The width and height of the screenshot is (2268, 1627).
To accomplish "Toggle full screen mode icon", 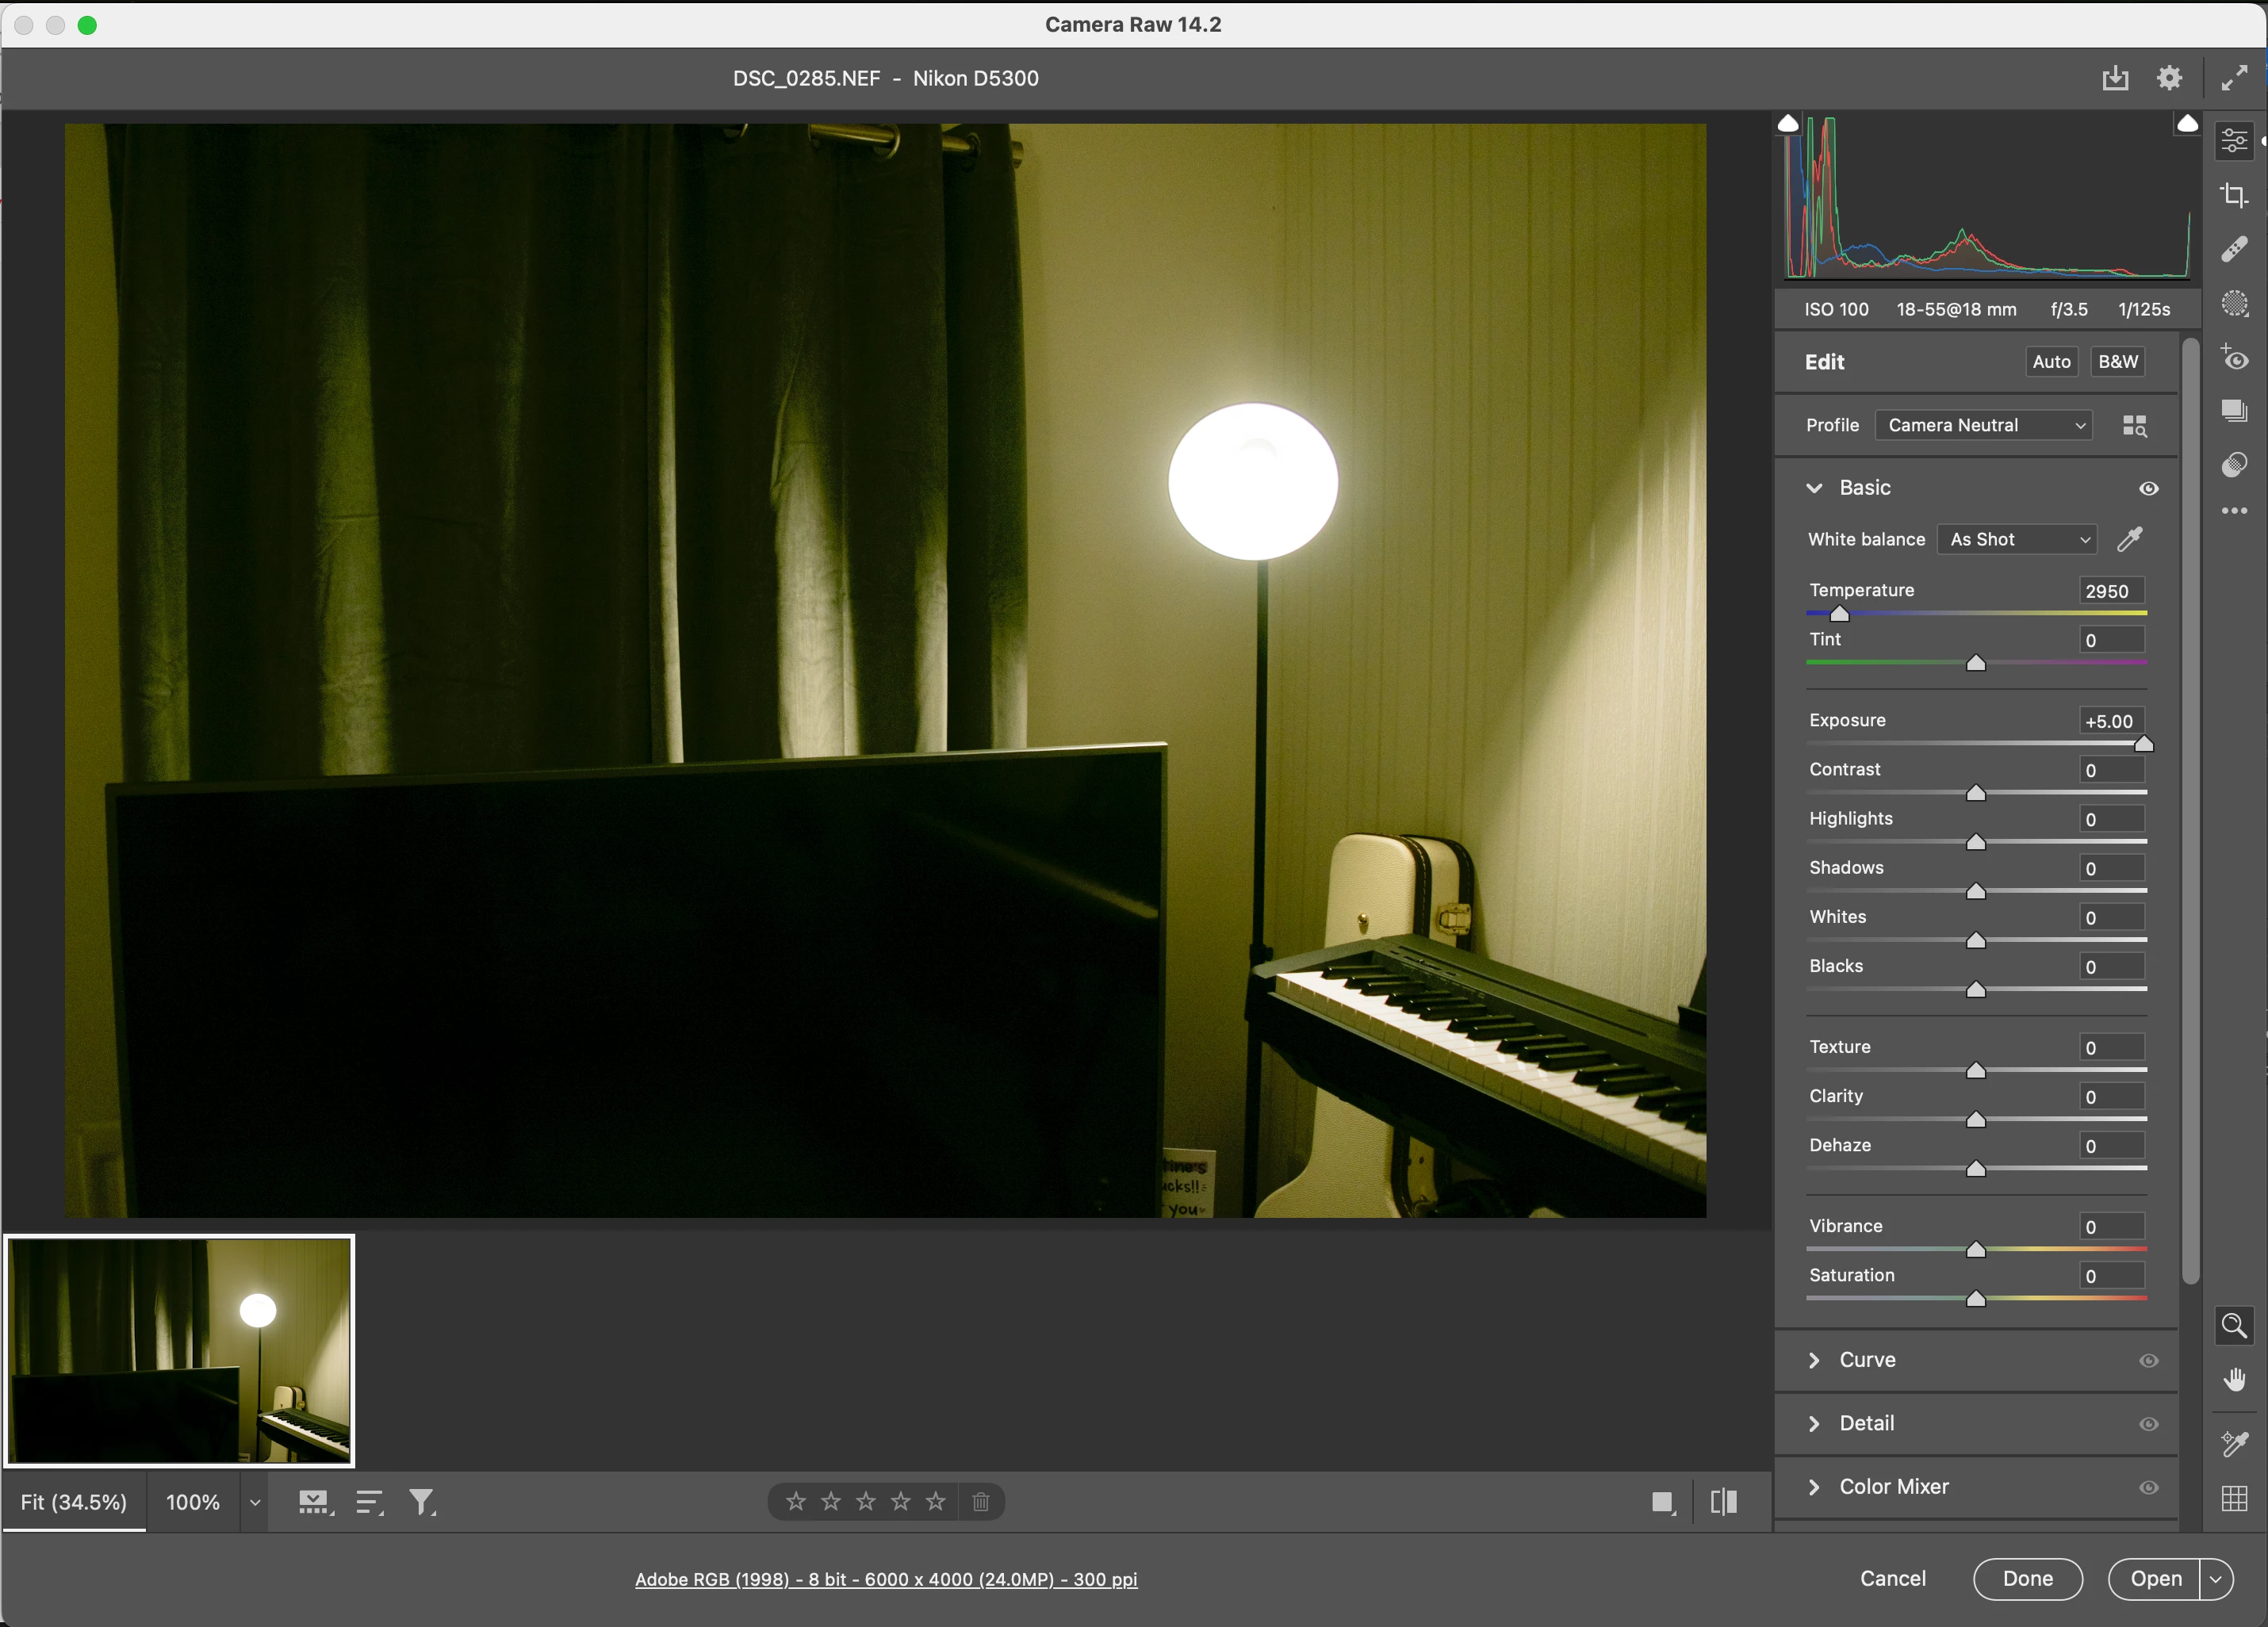I will tap(2234, 78).
